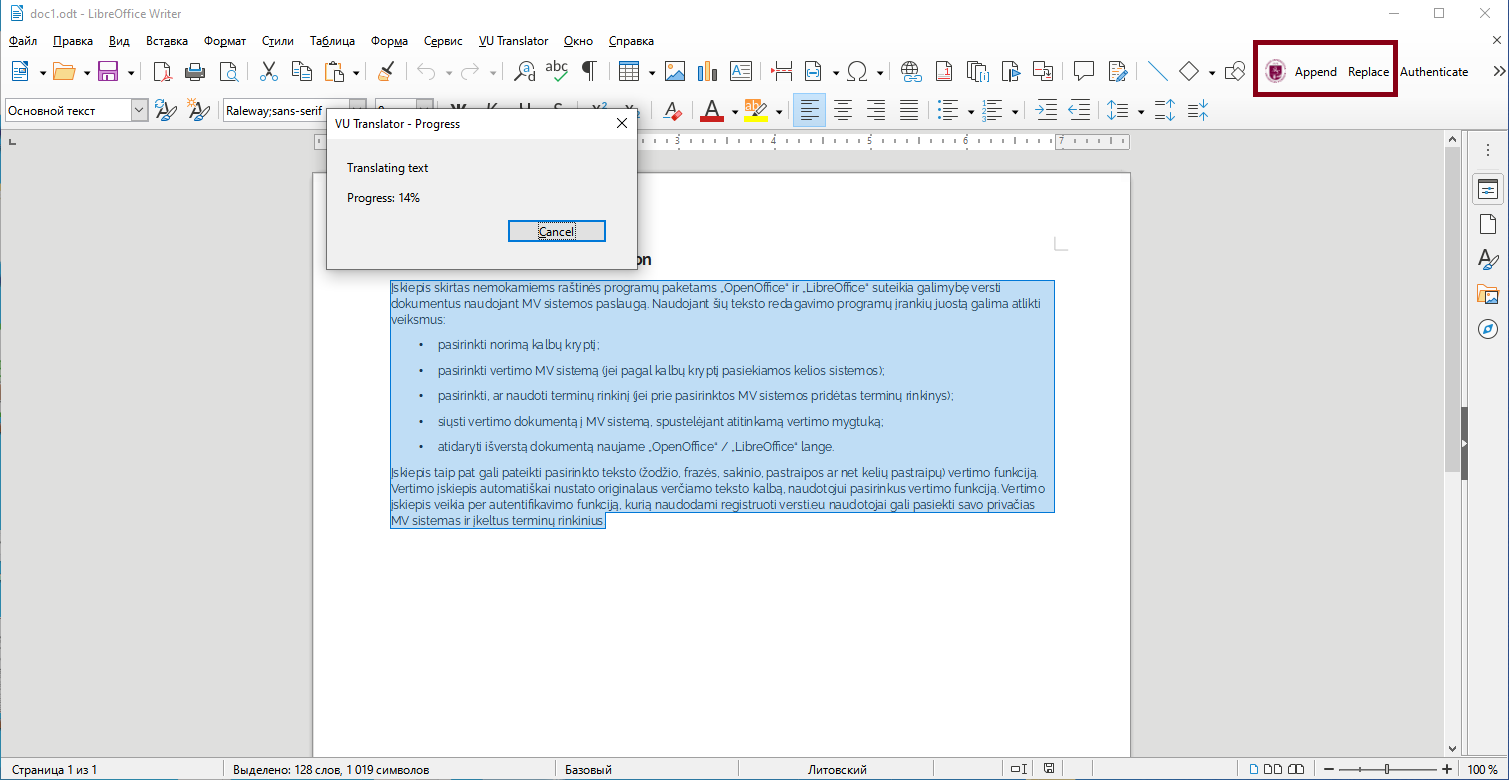Image resolution: width=1509 pixels, height=780 pixels.
Task: Export directly as PDF icon
Action: 162,72
